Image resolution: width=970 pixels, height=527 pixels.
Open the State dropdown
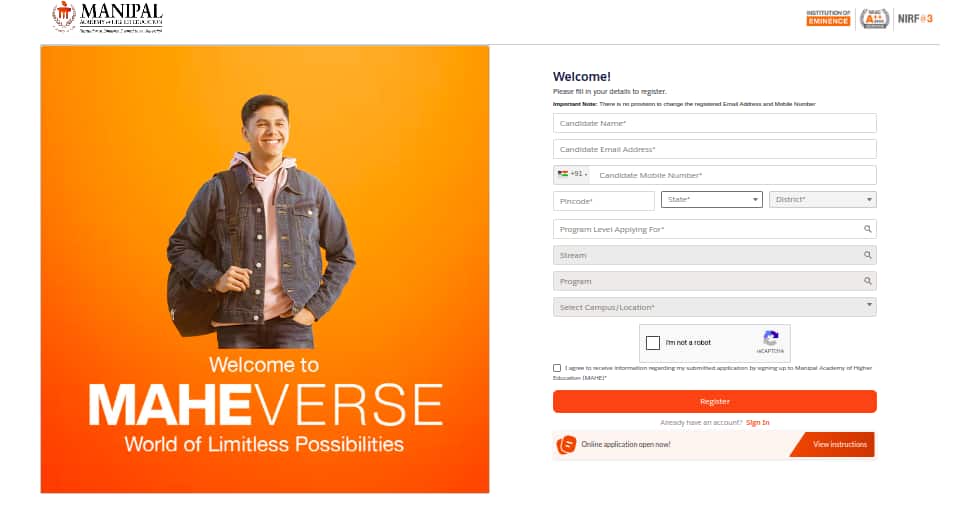coord(711,199)
